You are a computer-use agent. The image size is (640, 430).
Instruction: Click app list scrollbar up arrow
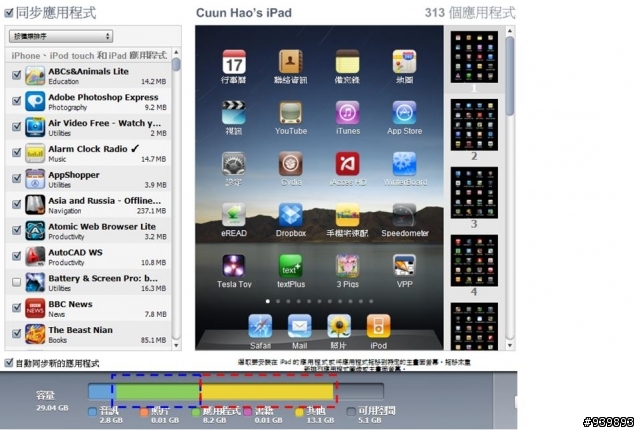pos(176,53)
